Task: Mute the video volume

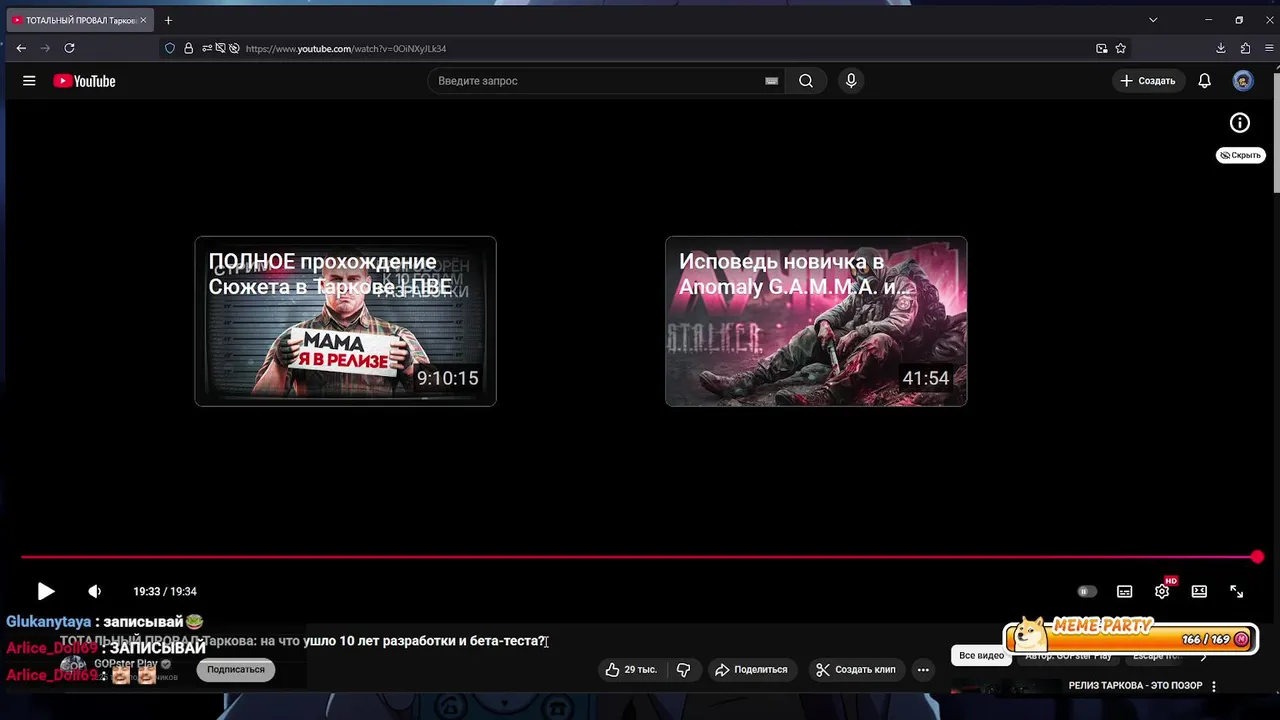Action: click(94, 591)
